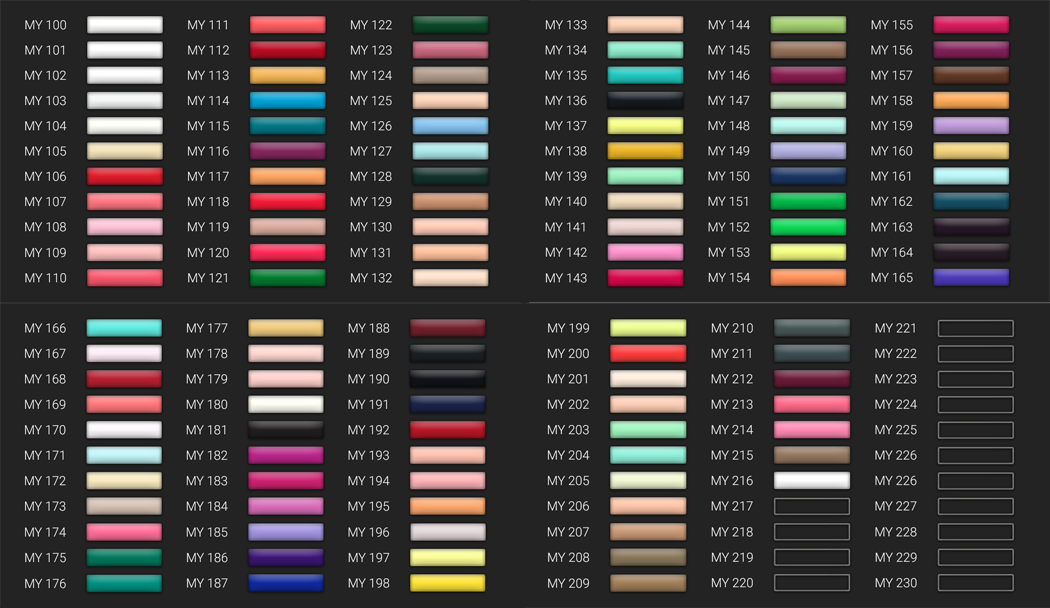The height and width of the screenshot is (608, 1050).
Task: Select the peach MY 133 swatch
Action: pos(645,25)
